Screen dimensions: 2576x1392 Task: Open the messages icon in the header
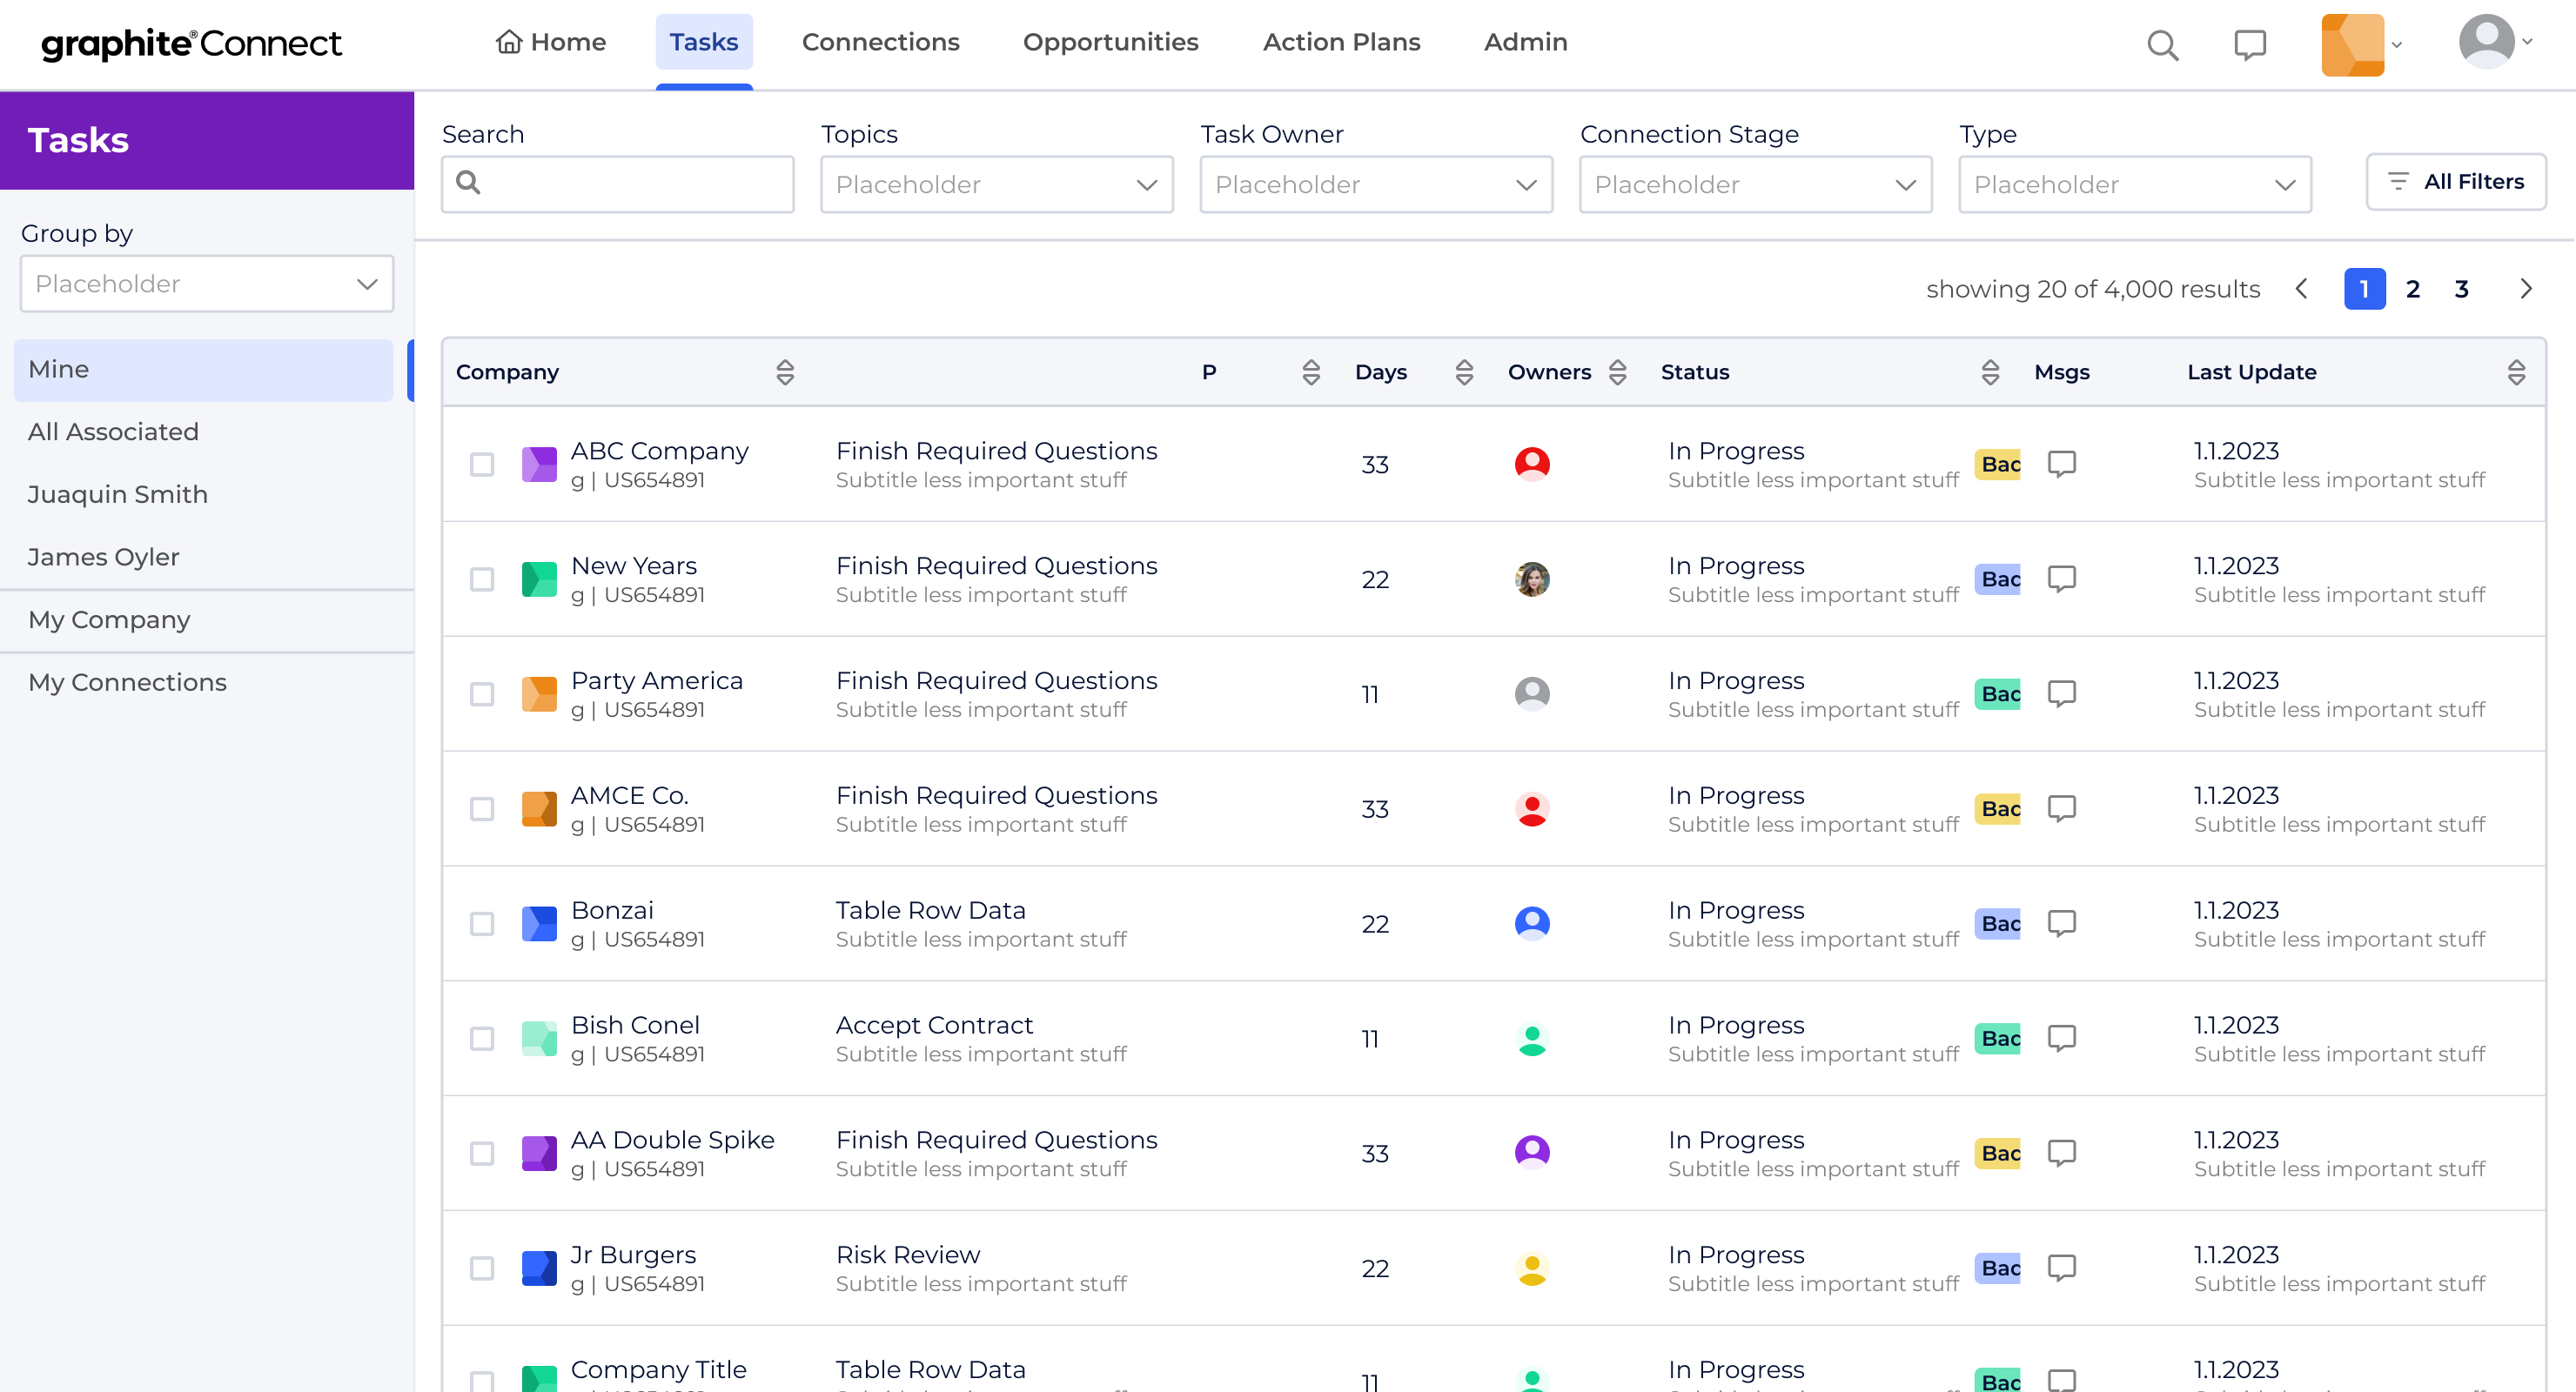coord(2250,44)
